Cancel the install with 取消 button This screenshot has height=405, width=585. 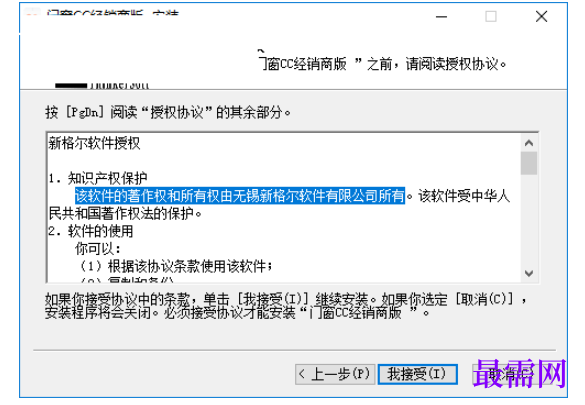[511, 374]
